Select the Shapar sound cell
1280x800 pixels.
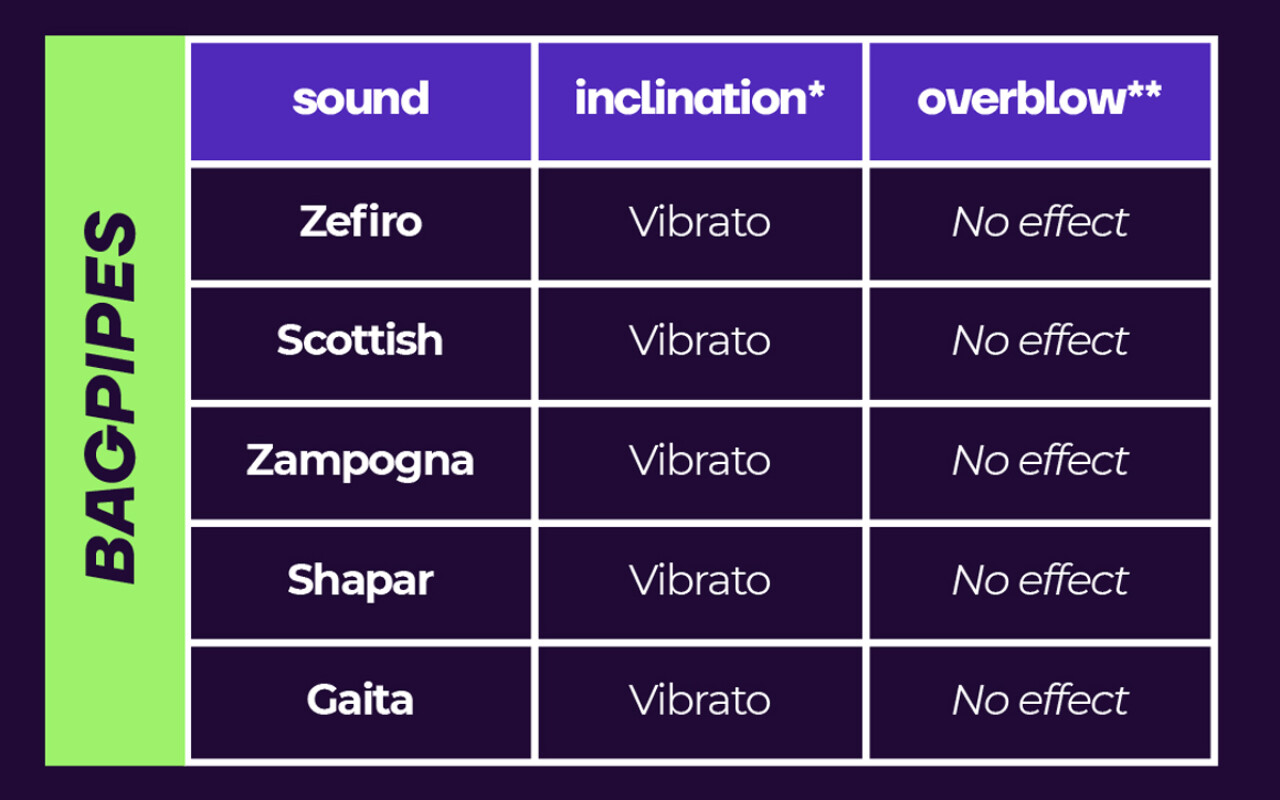click(360, 582)
